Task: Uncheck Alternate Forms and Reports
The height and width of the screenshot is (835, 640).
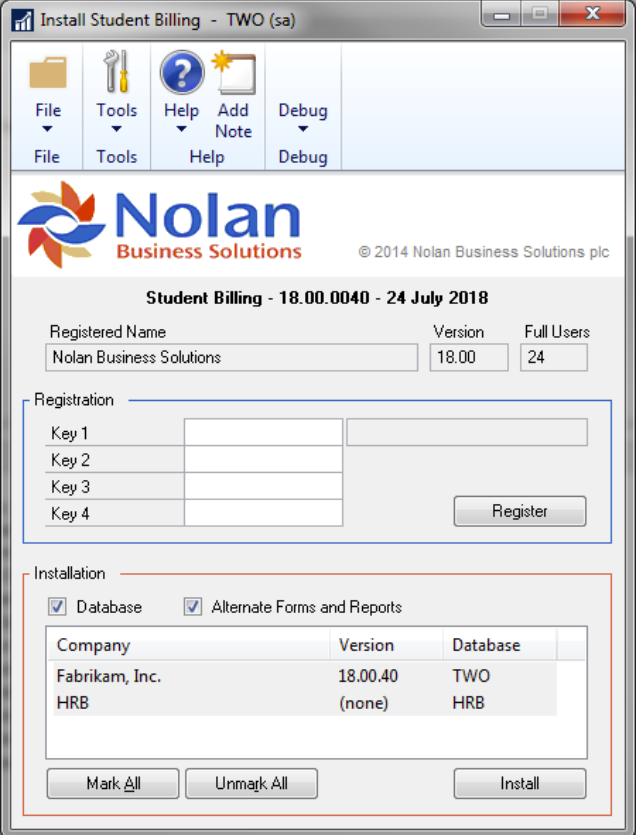Action: 193,607
